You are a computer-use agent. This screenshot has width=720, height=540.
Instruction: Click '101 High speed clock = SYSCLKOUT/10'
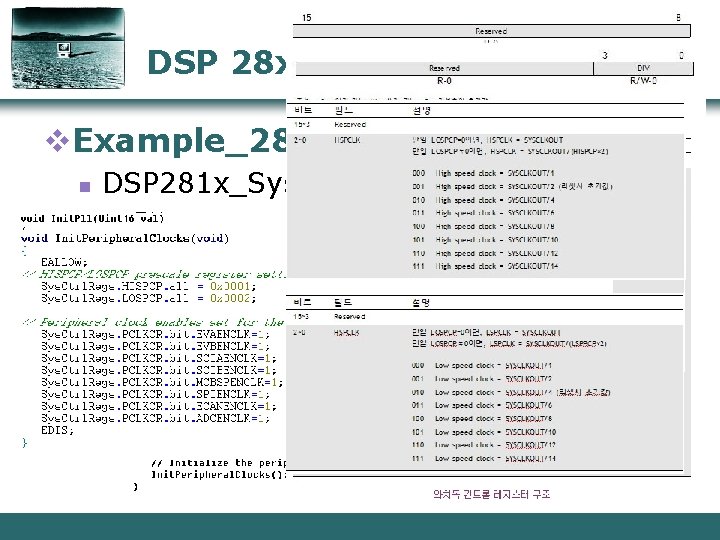click(485, 240)
